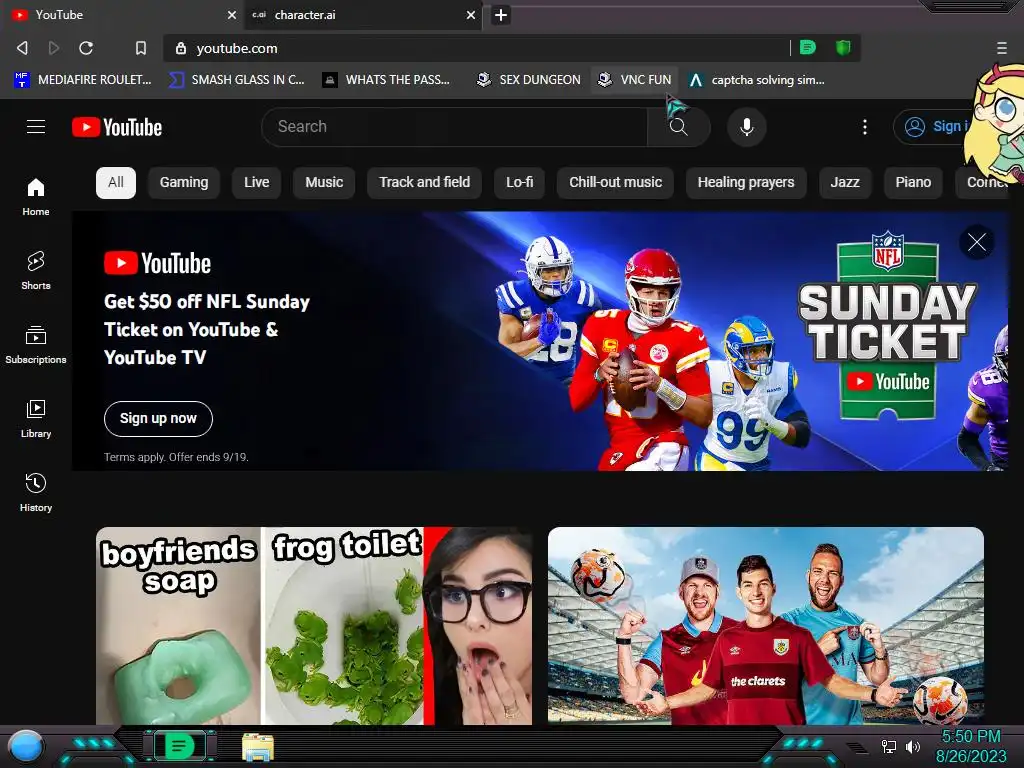Open the WHATS THE PASS... bookmark
This screenshot has height=768, width=1024.
386,80
